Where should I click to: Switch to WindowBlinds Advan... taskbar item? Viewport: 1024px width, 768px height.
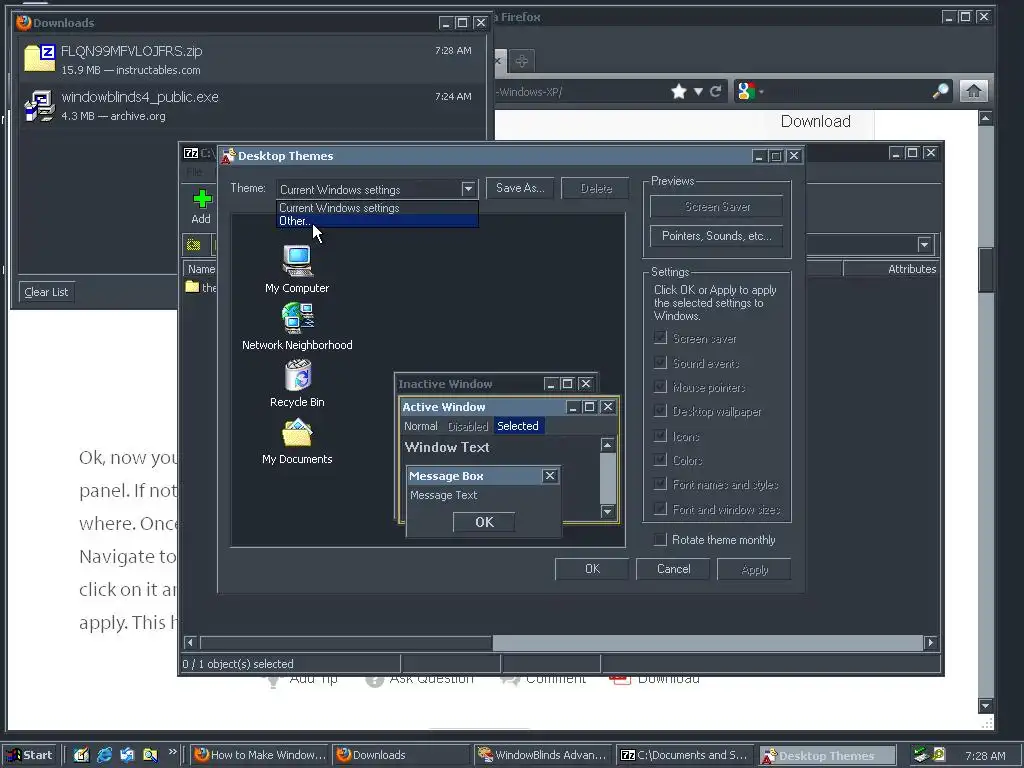542,755
